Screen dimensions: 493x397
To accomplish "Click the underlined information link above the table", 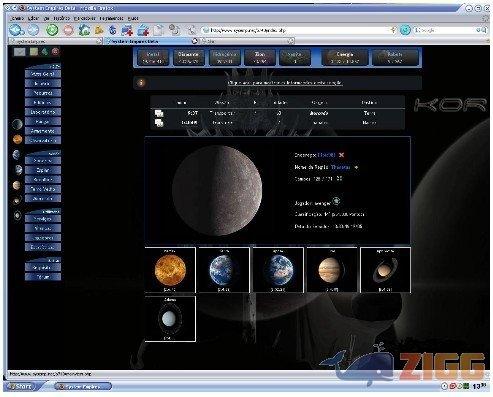I will click(285, 83).
